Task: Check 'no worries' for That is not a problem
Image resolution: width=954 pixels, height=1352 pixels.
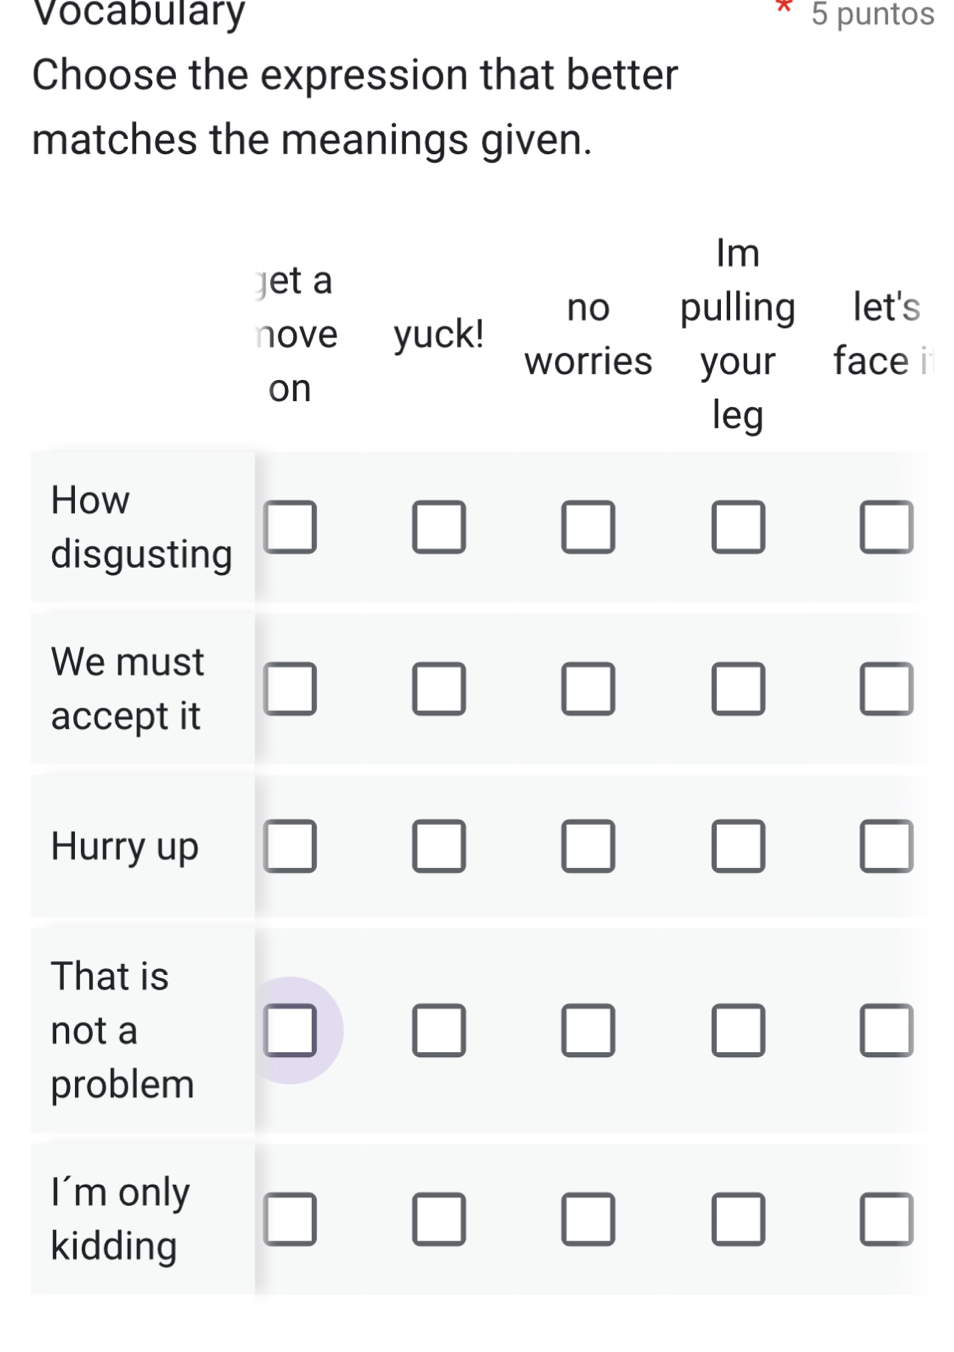Action: click(588, 1031)
